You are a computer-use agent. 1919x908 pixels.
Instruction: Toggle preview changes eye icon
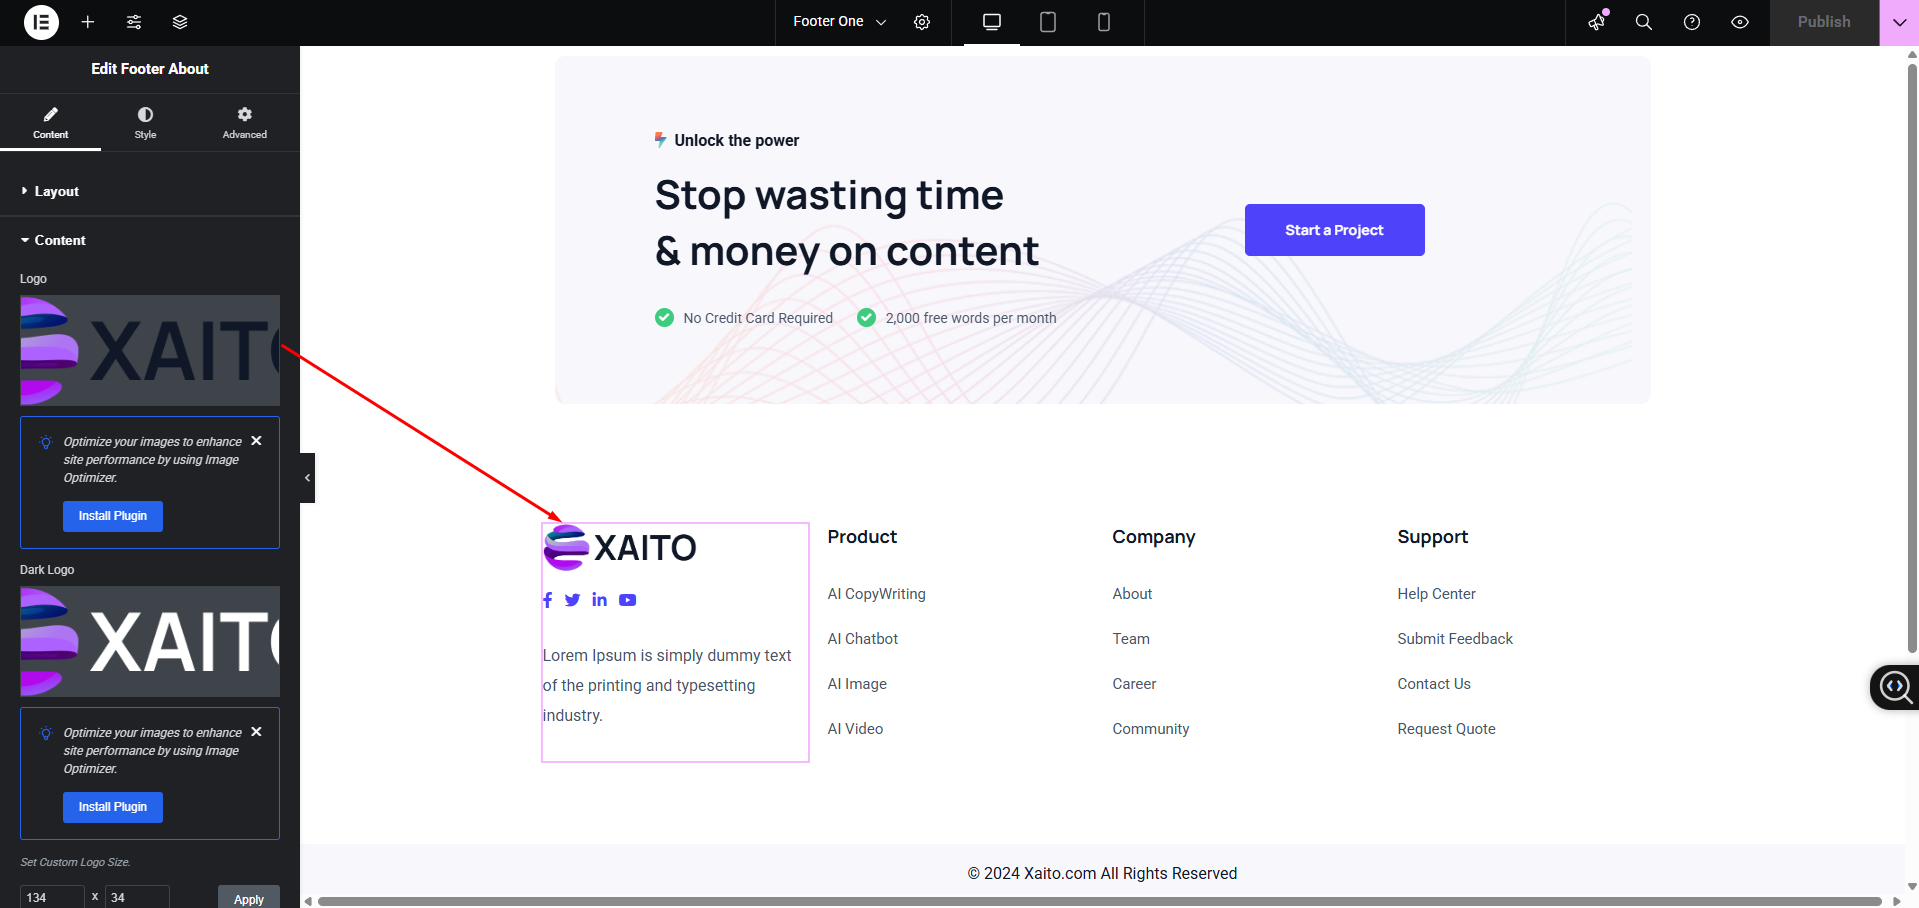(x=1739, y=22)
